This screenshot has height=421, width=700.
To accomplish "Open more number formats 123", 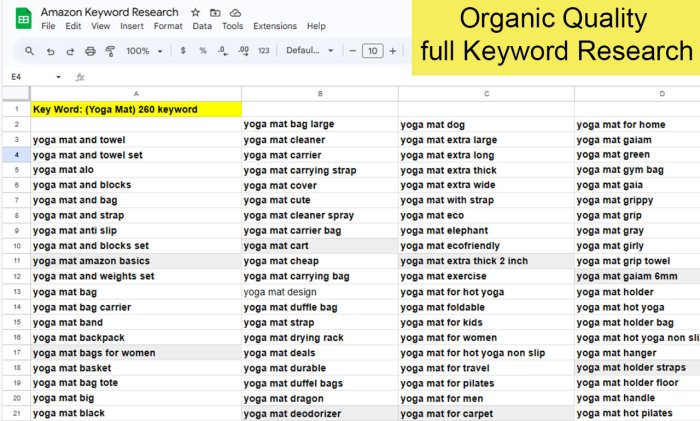I will (263, 51).
